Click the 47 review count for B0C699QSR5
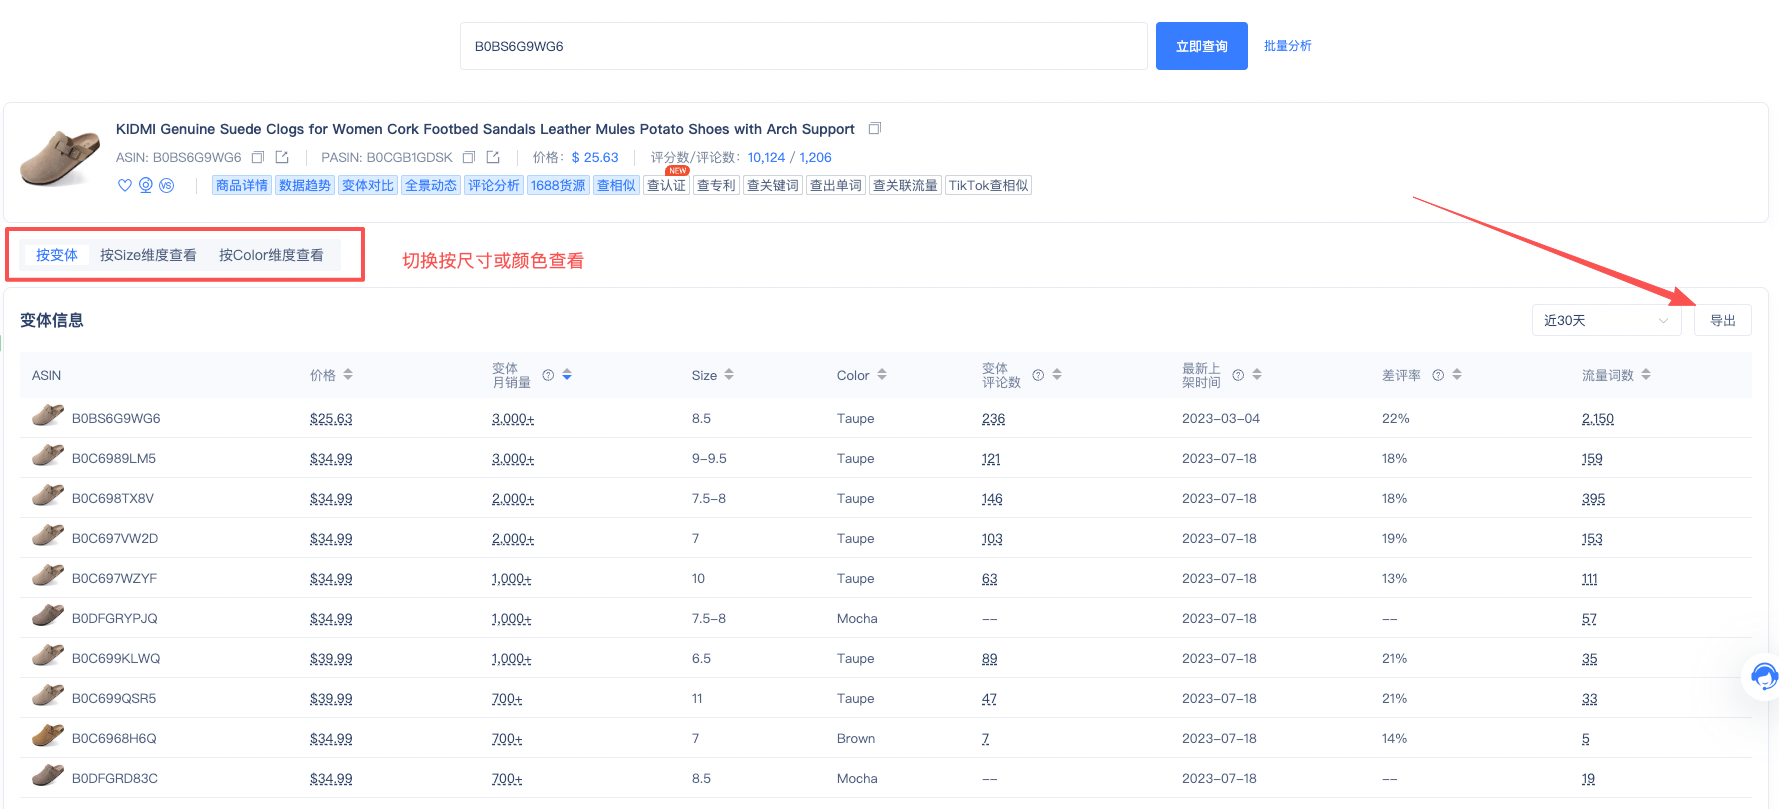Image resolution: width=1779 pixels, height=809 pixels. (989, 698)
